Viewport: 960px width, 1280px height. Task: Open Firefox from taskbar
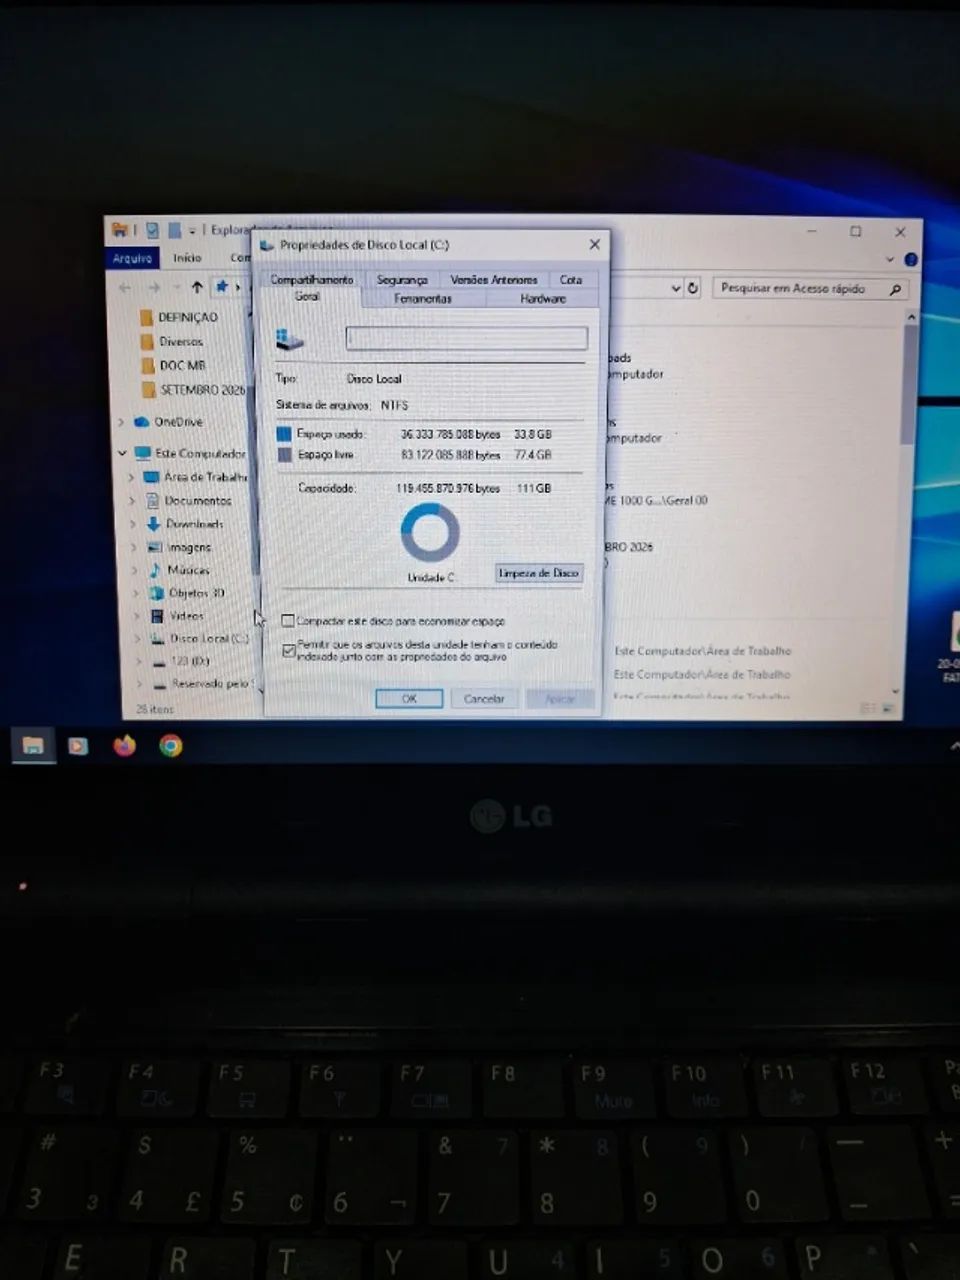point(125,746)
